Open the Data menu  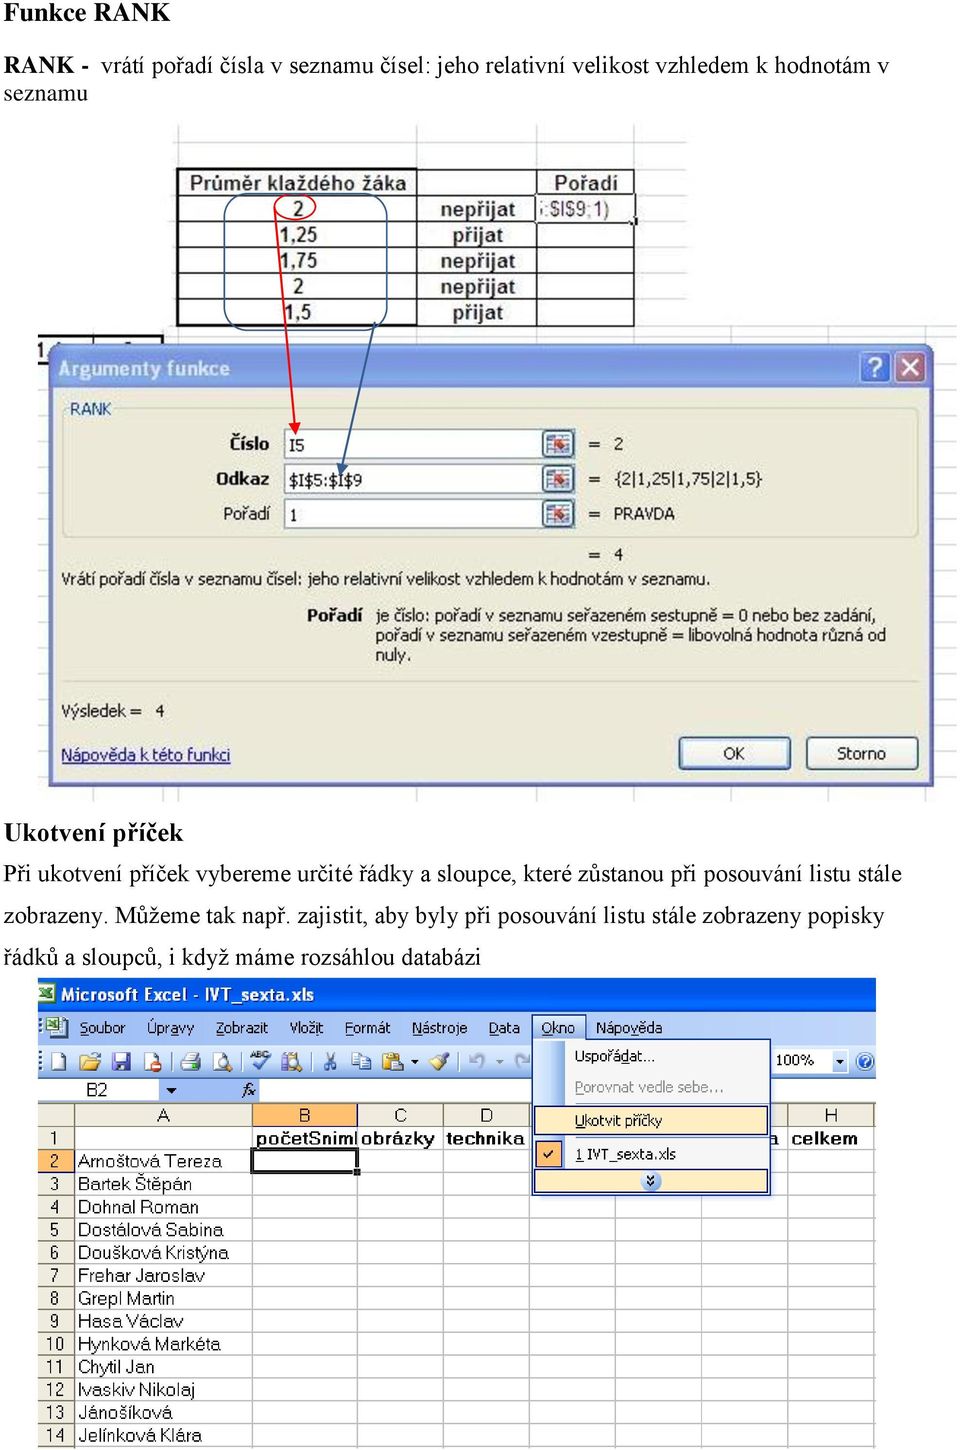504,1028
